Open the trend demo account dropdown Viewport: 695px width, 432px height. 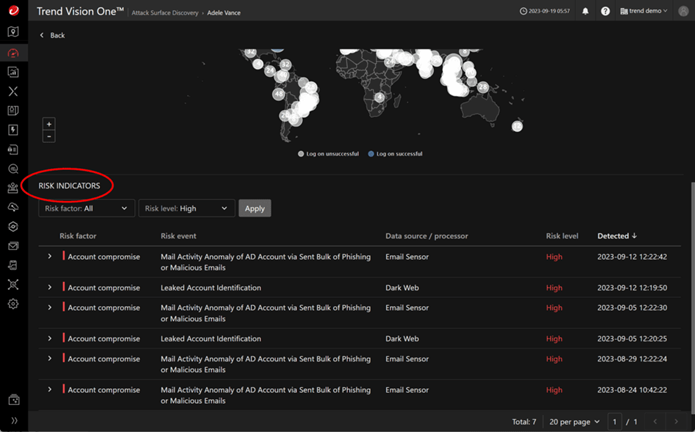pos(643,11)
